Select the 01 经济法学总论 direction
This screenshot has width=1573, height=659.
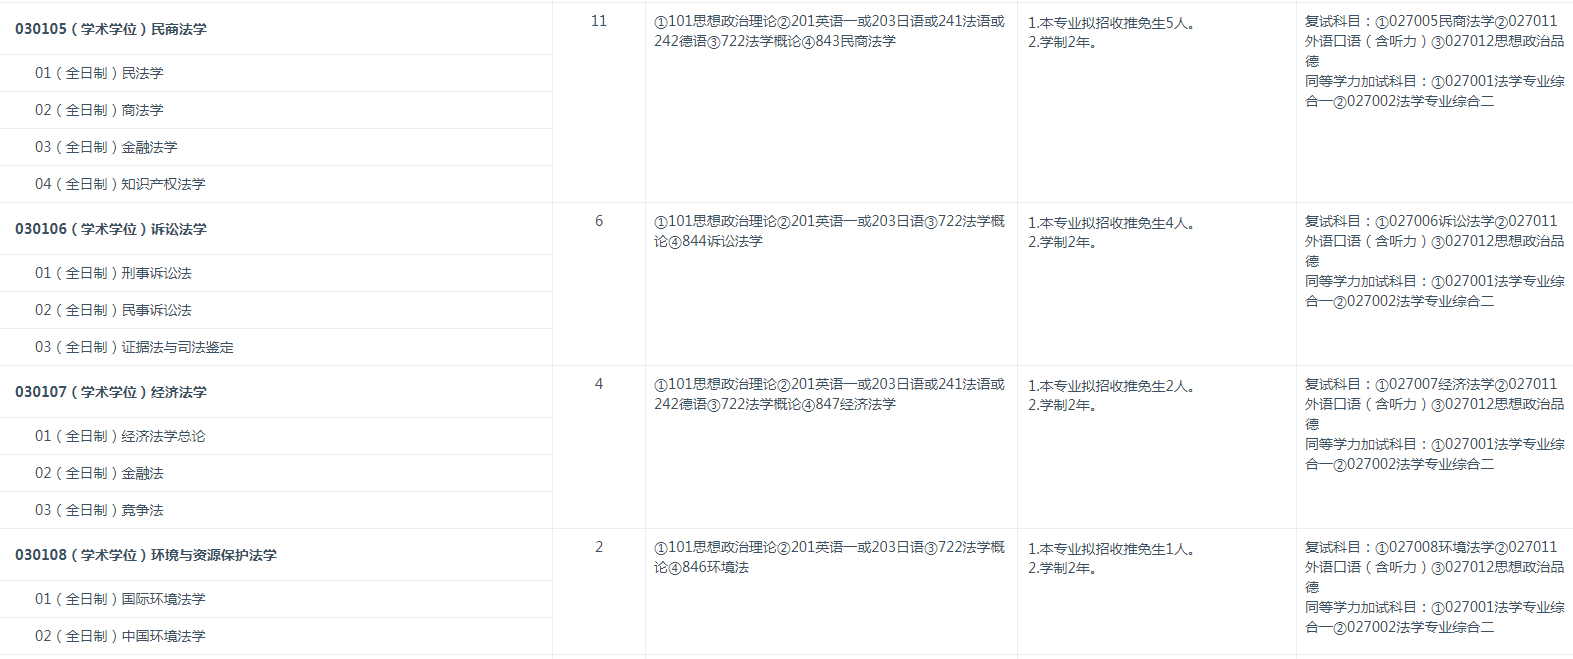(120, 436)
